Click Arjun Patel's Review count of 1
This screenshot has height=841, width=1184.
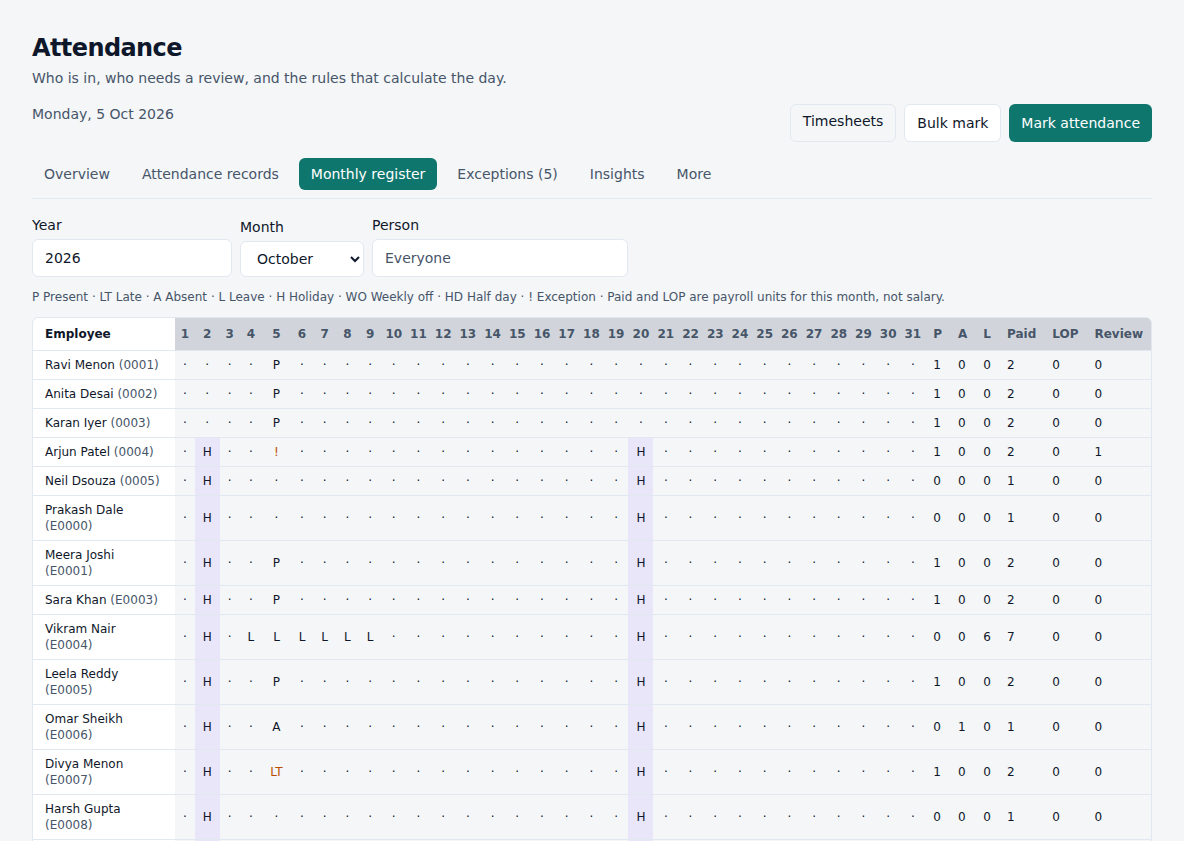[x=1098, y=451]
